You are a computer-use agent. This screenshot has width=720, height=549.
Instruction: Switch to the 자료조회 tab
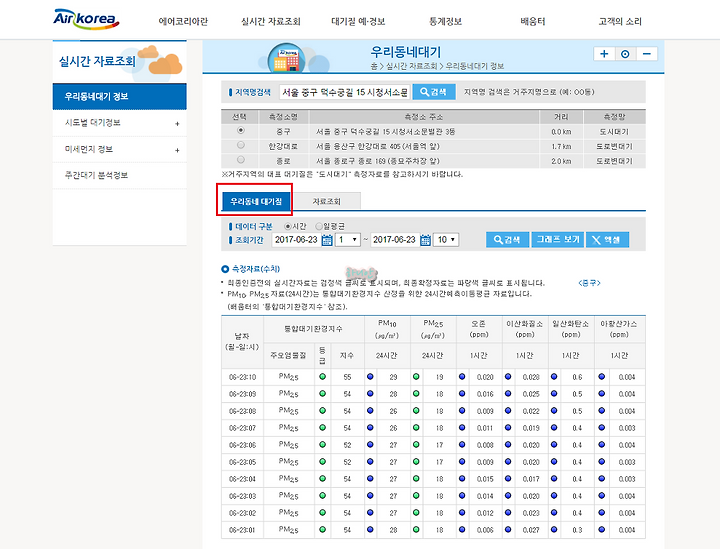(x=326, y=201)
